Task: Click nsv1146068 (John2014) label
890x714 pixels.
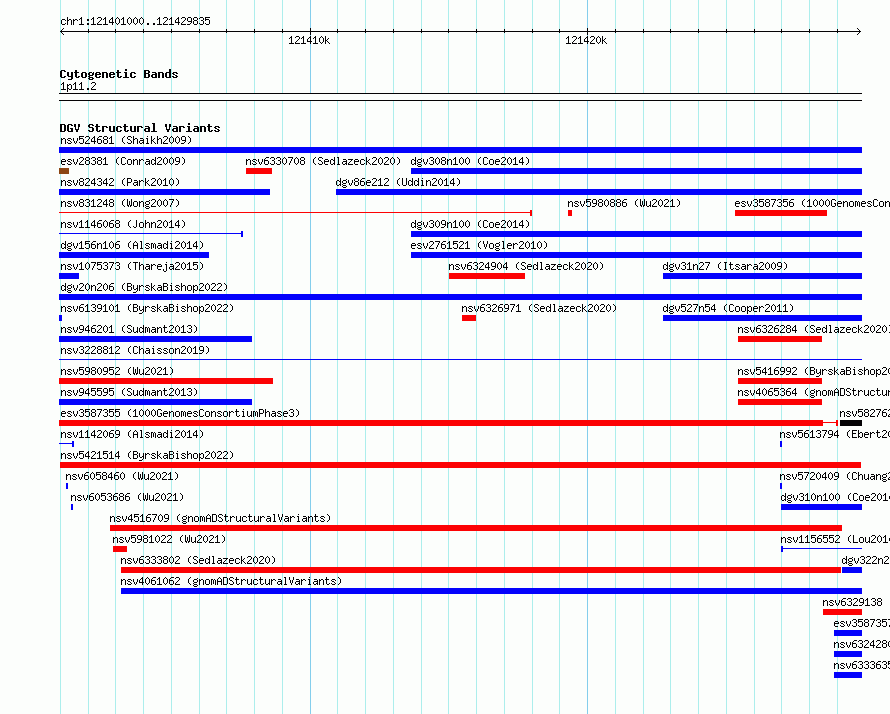Action: [123, 224]
